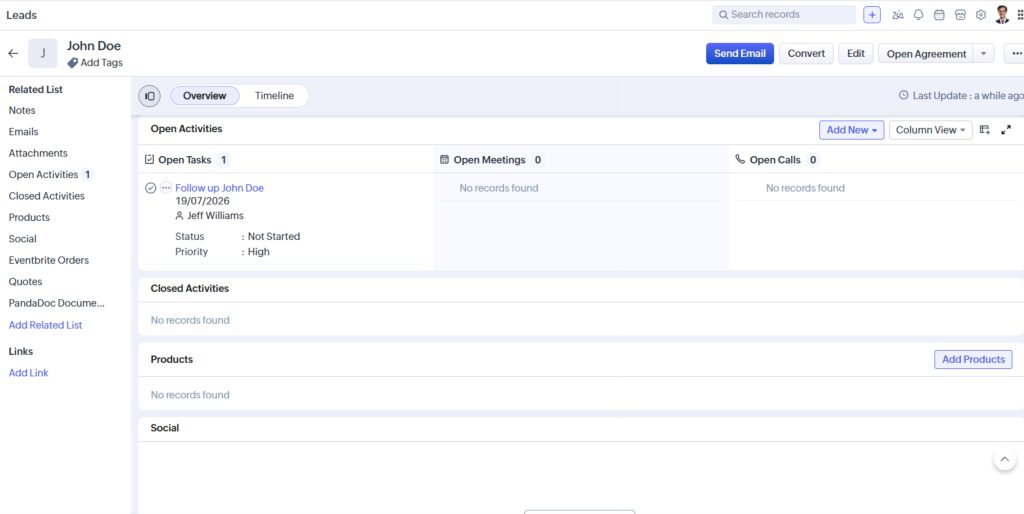Click the Last Update clock icon

pos(904,95)
